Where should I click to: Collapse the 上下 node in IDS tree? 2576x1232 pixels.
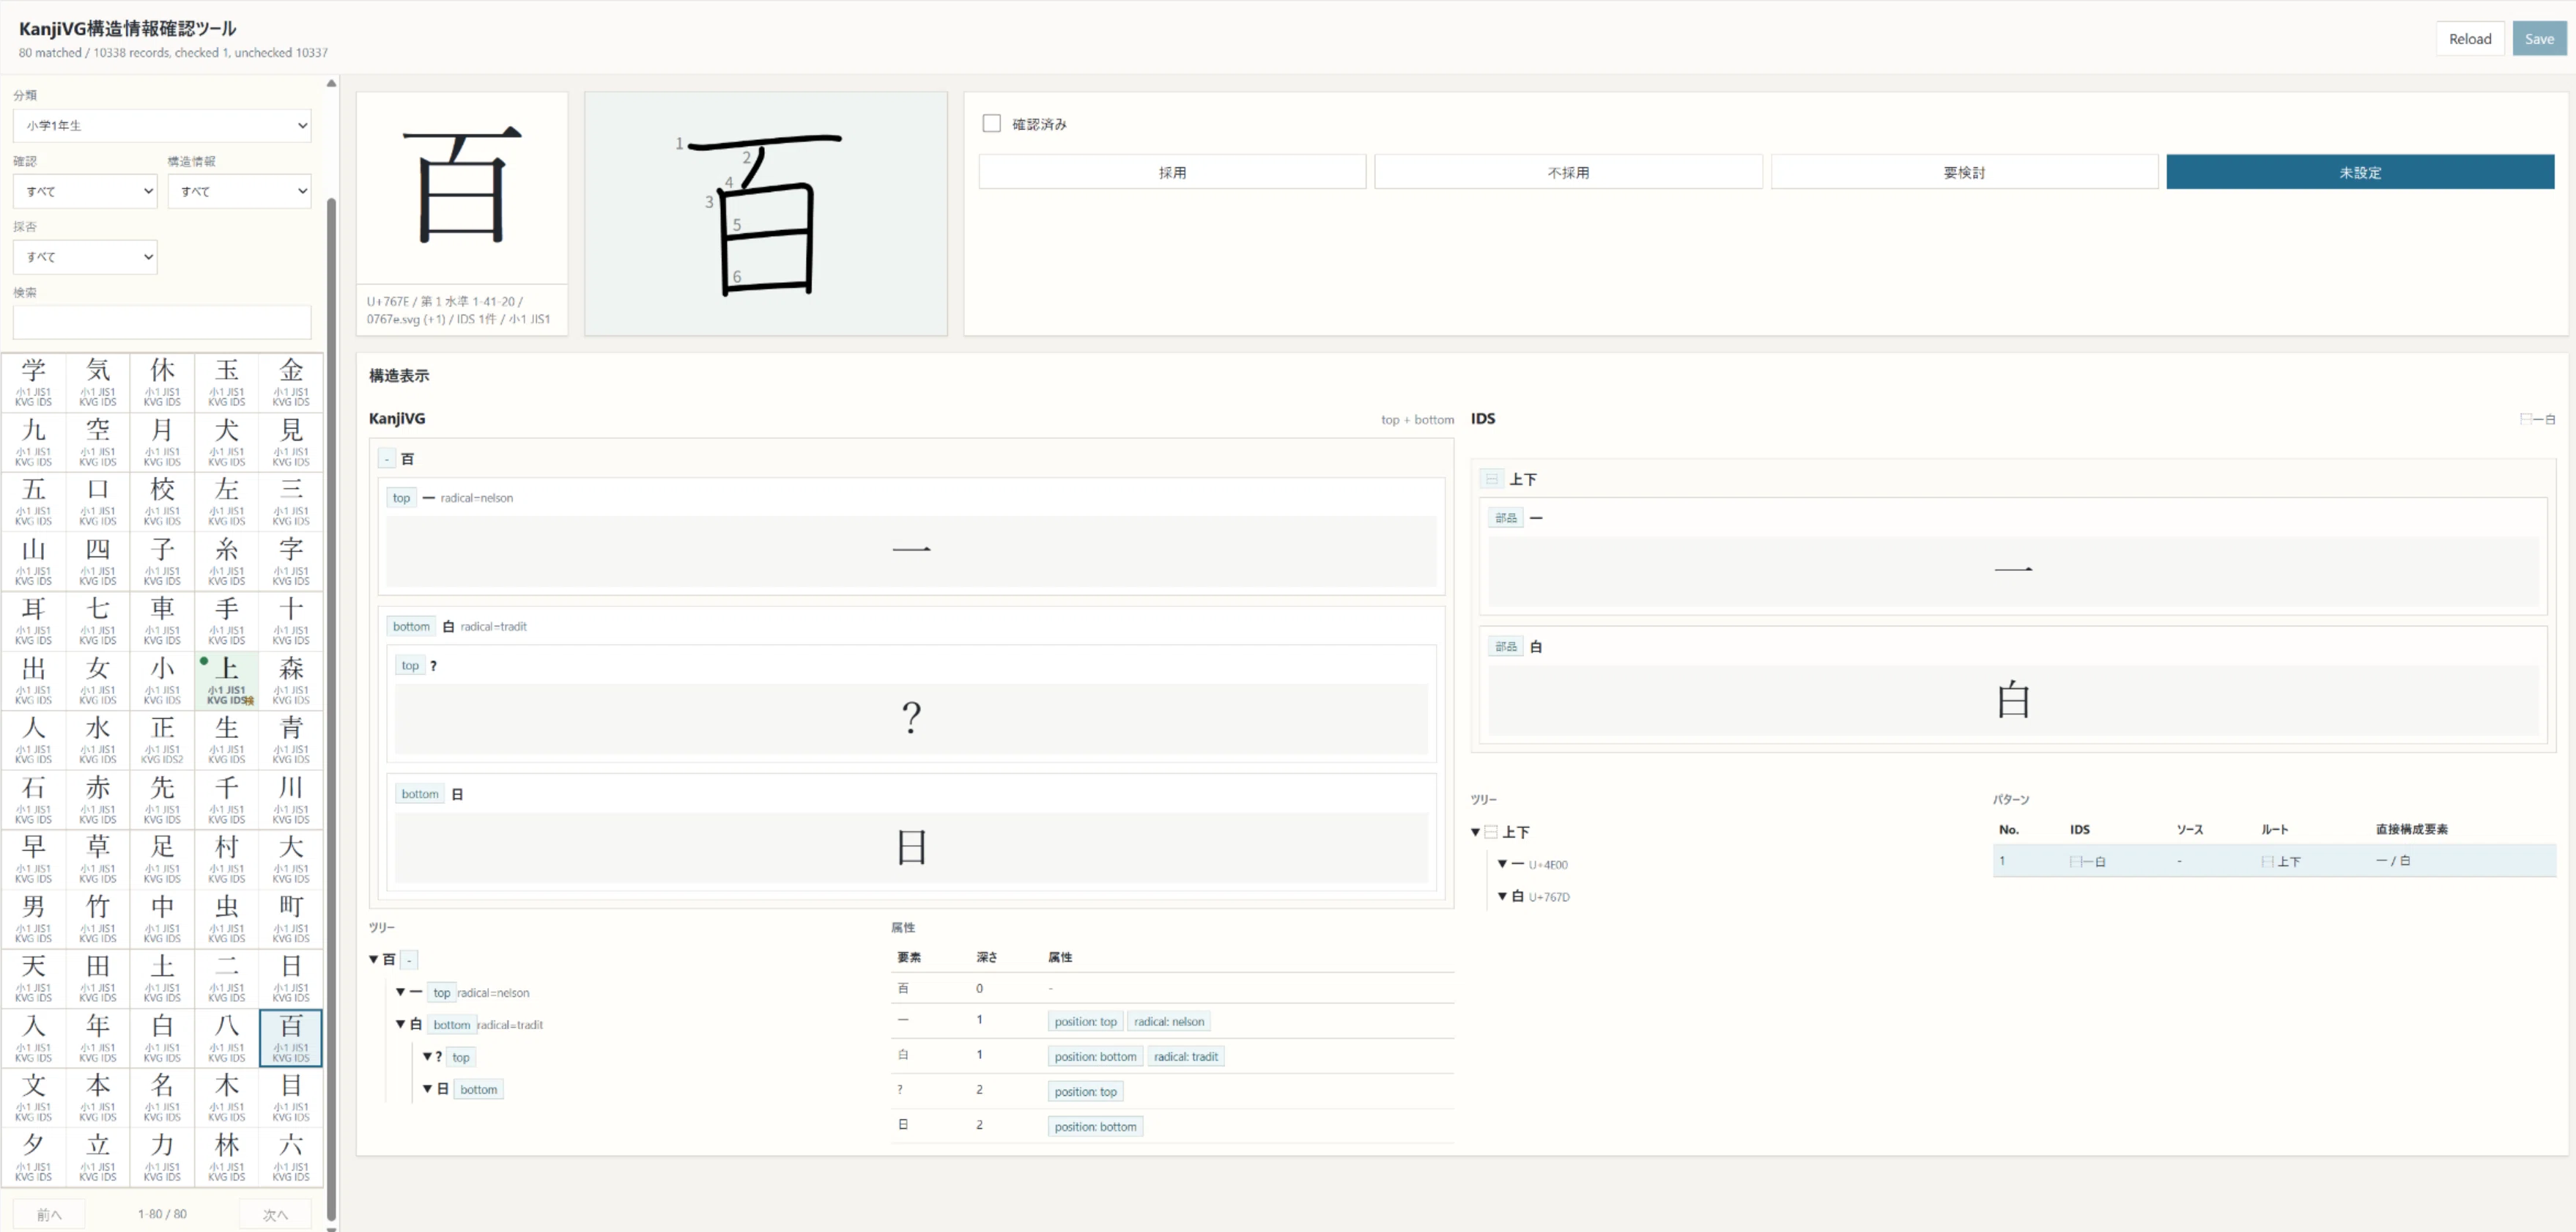tap(1475, 832)
